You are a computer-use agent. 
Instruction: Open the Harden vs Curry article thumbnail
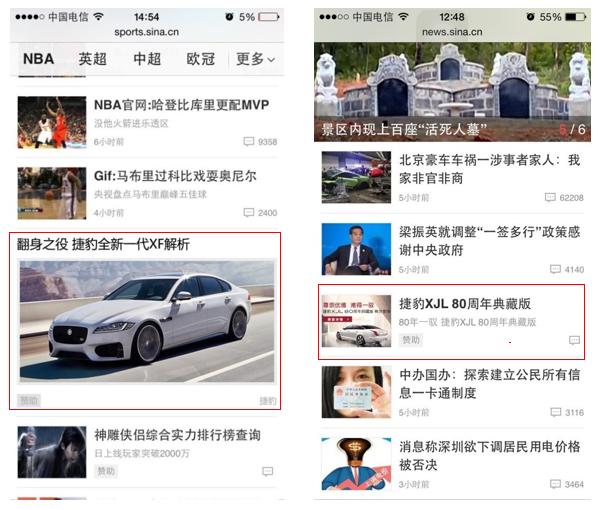click(52, 122)
